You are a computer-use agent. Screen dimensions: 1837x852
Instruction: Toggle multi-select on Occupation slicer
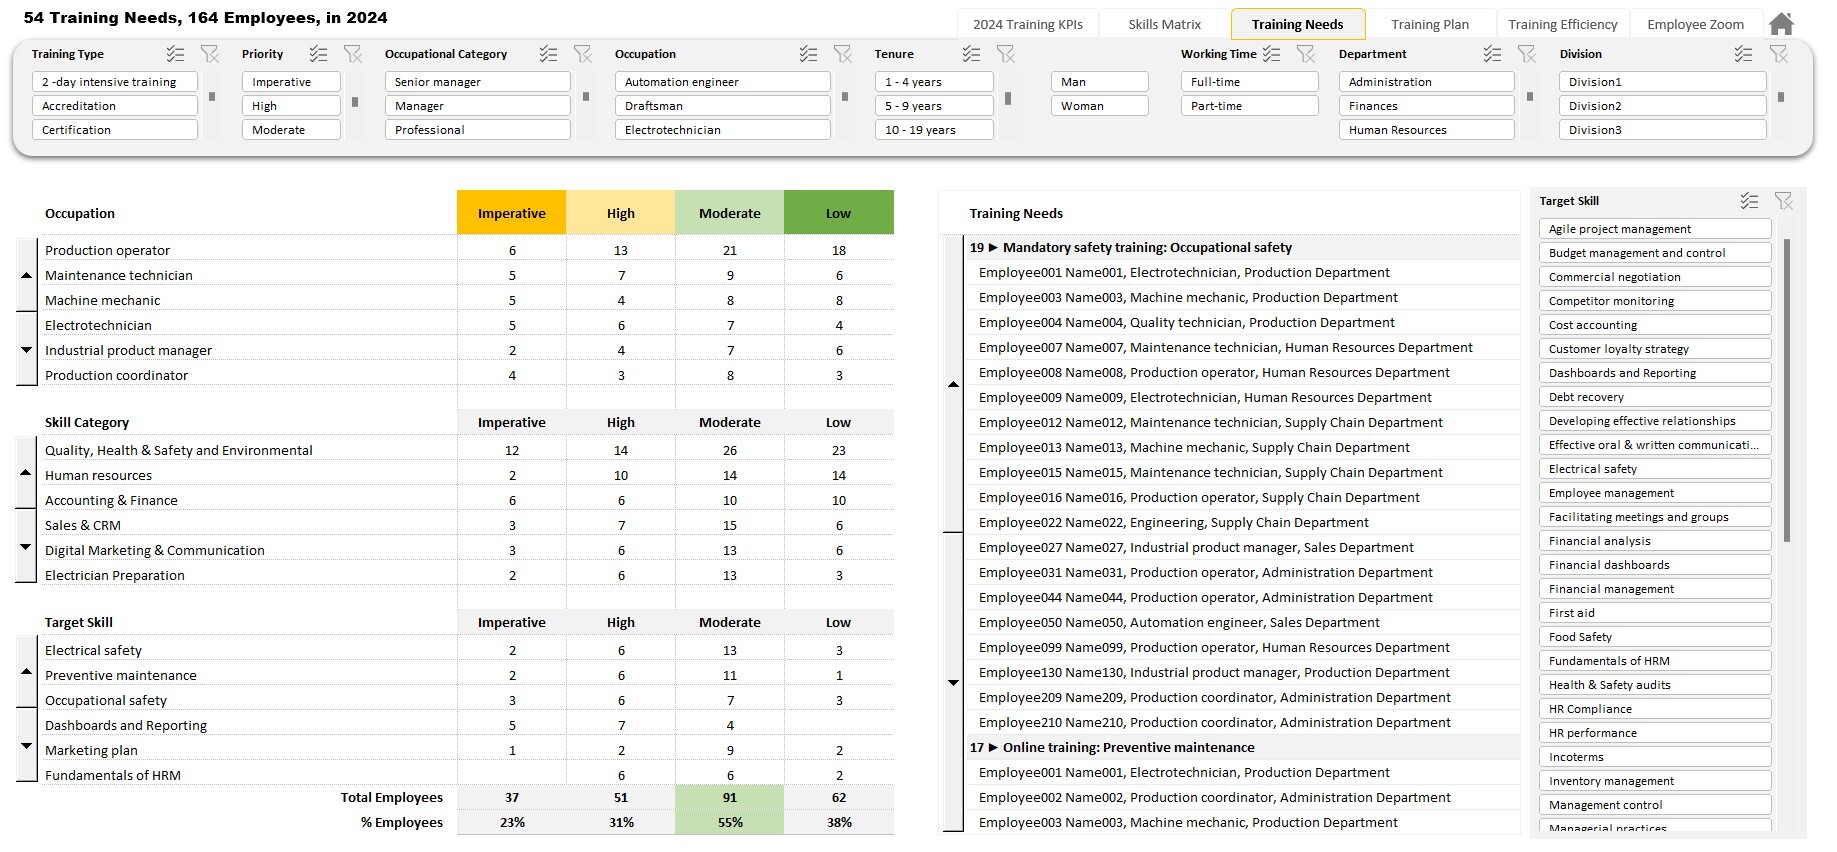coord(808,54)
